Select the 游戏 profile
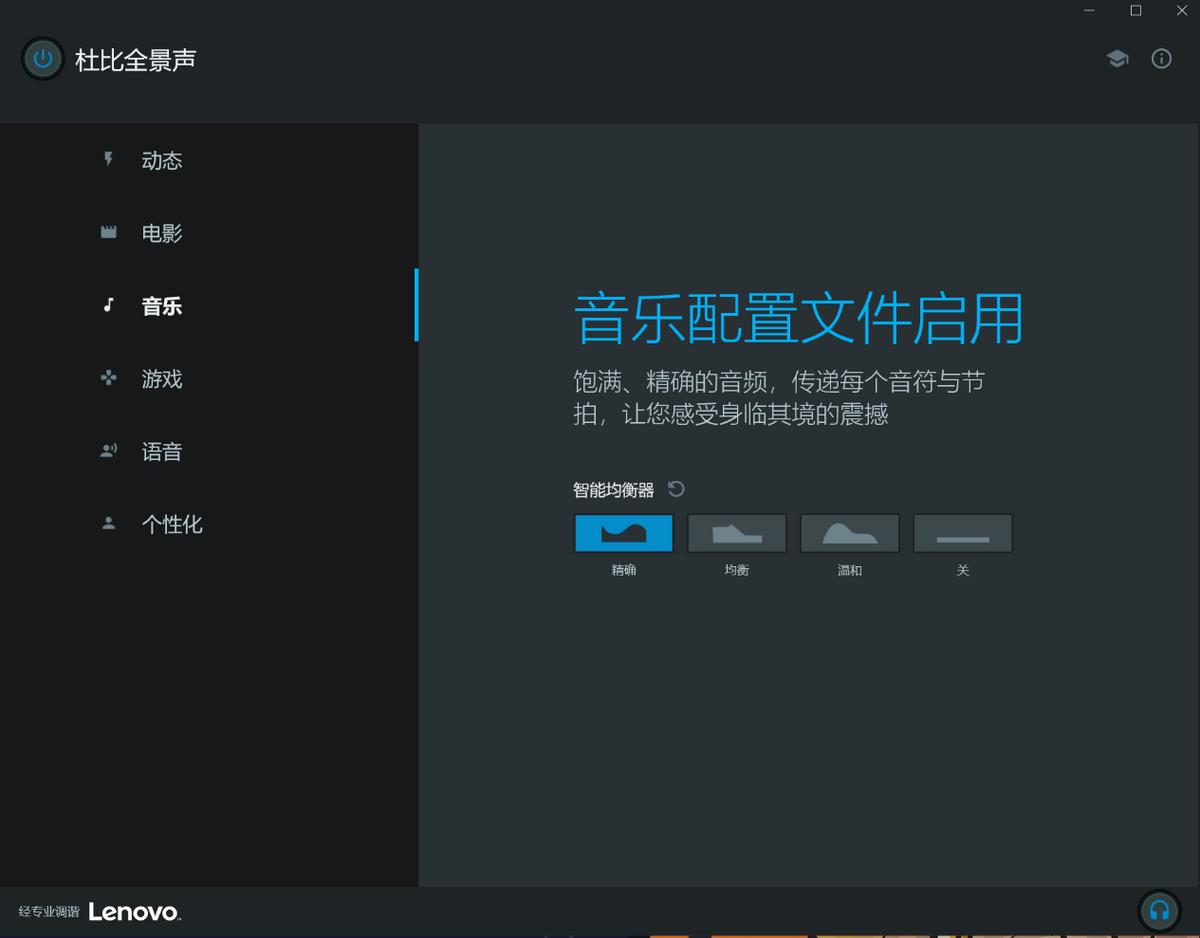Viewport: 1200px width, 938px height. pos(208,379)
